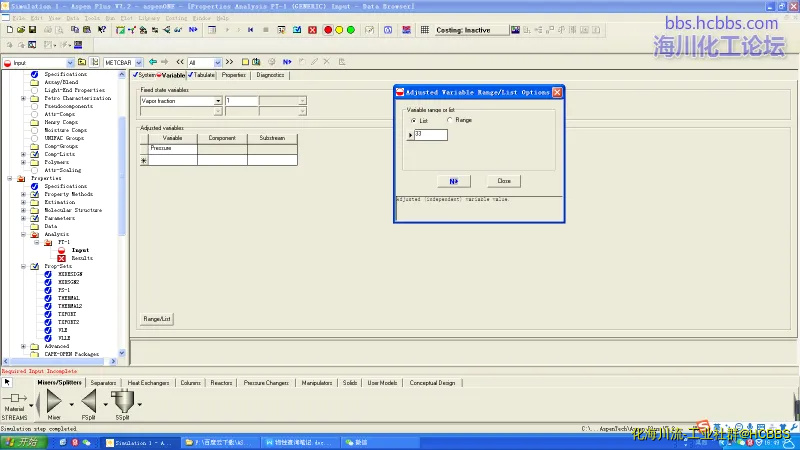Open the Input form dropdown in the Data Browser
This screenshot has height=450, width=800.
[x=70, y=63]
